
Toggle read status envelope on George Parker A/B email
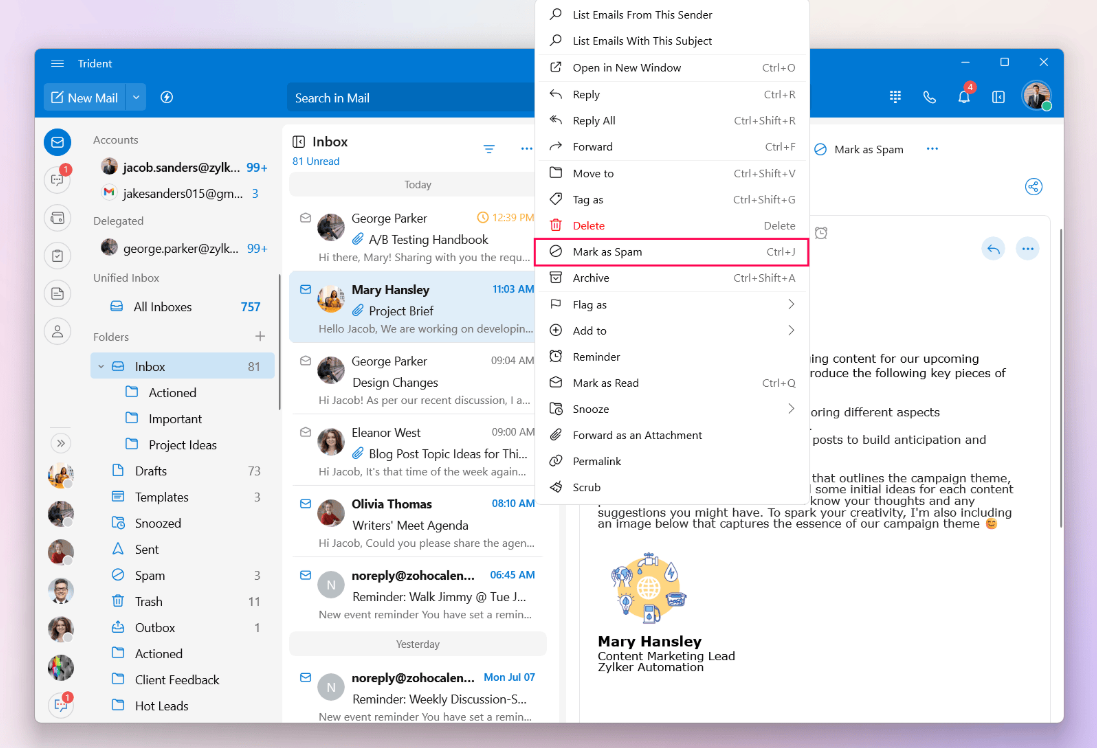pos(306,218)
